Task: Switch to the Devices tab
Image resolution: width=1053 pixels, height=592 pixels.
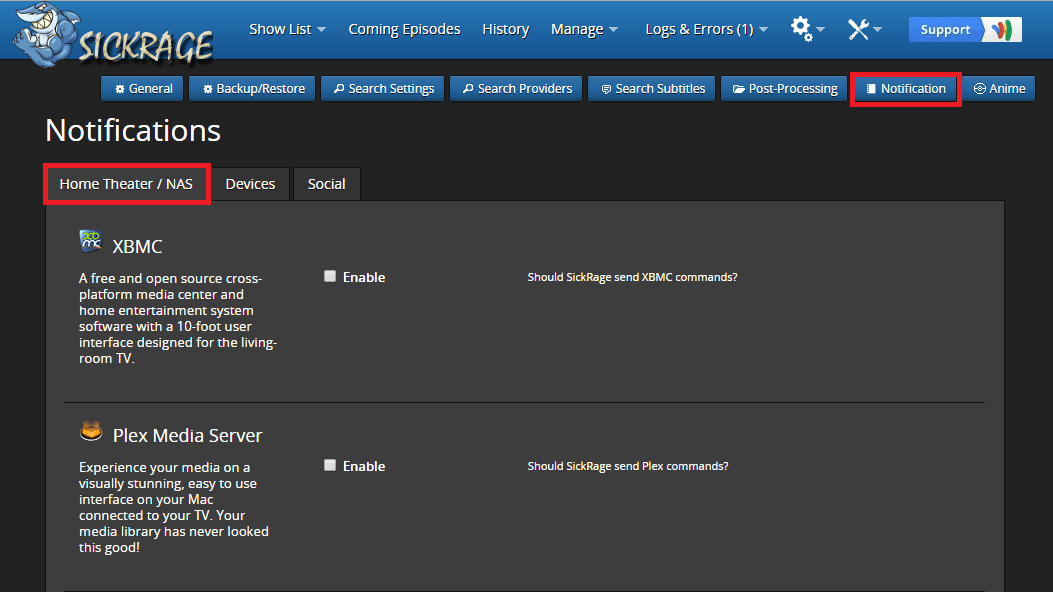Action: pyautogui.click(x=250, y=184)
